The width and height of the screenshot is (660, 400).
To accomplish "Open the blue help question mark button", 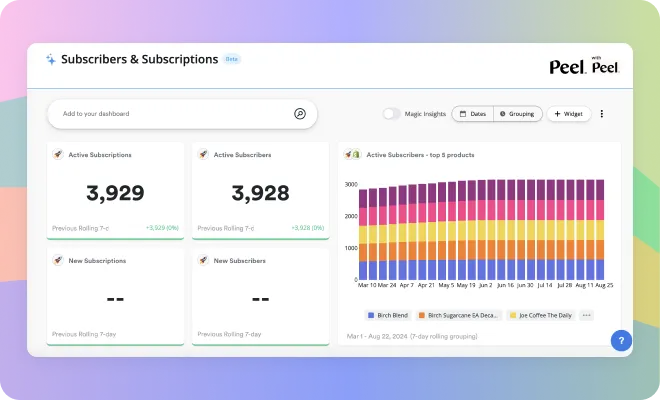I will pyautogui.click(x=621, y=340).
